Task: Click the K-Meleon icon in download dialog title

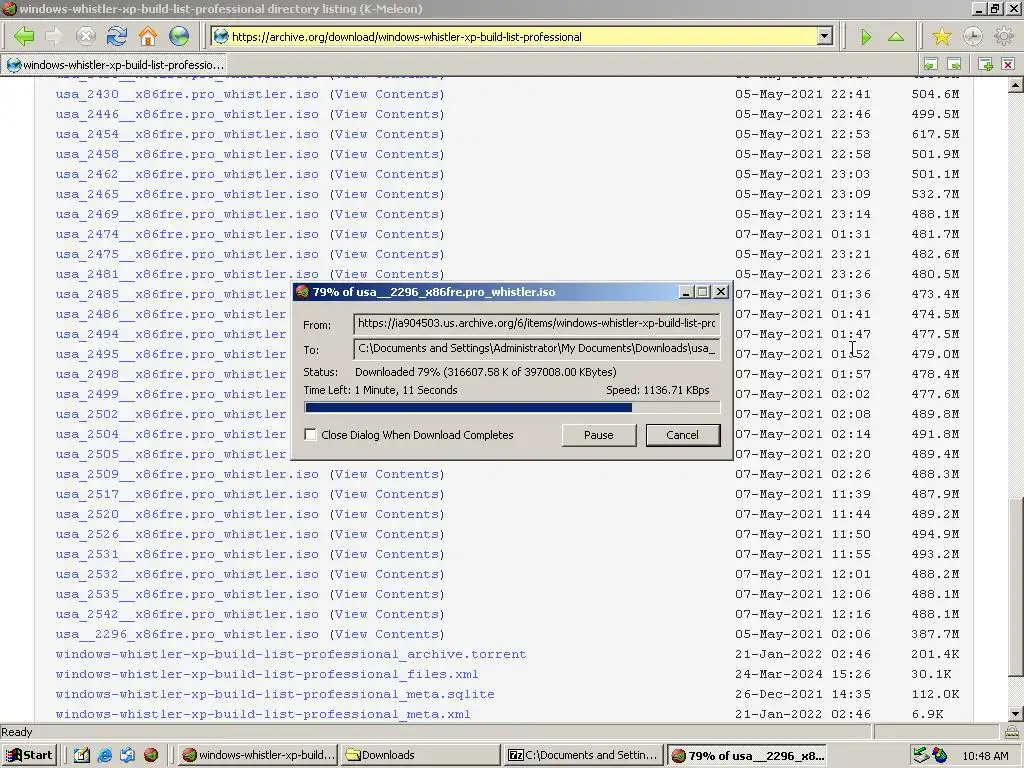Action: point(302,292)
